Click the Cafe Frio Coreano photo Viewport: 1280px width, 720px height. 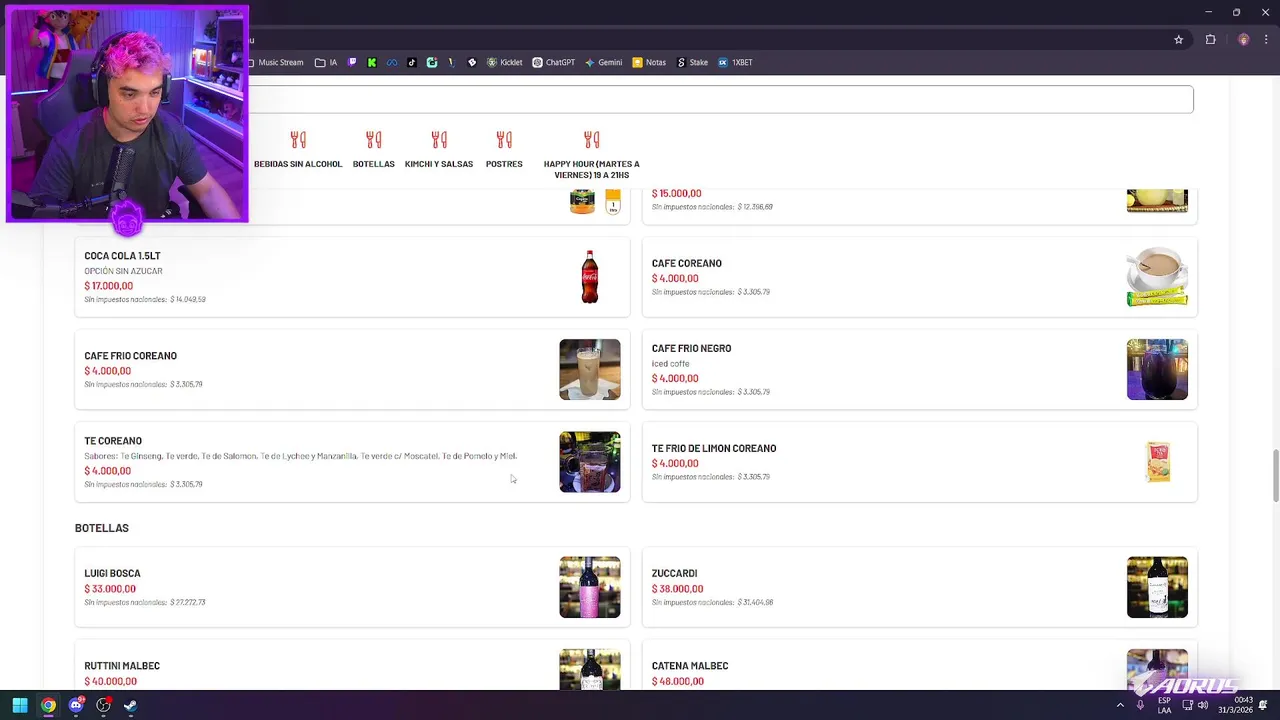590,369
